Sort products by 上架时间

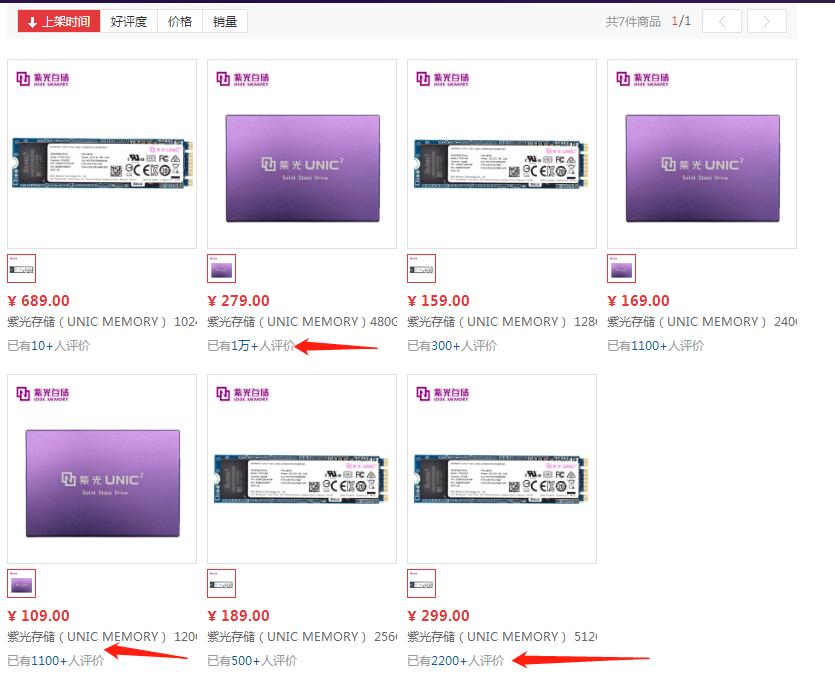click(x=59, y=22)
